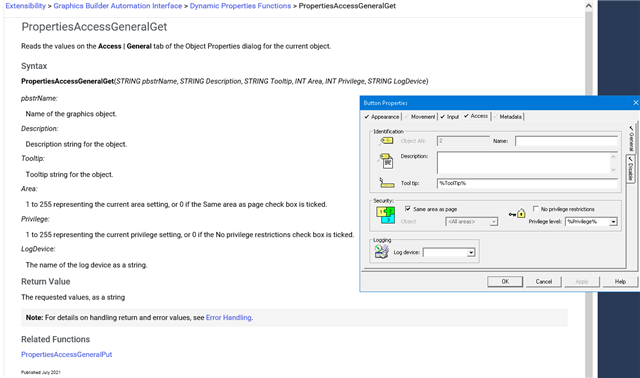Image resolution: width=640 pixels, height=378 pixels.
Task: Open the Extensibility breadcrumb link
Action: tap(26, 6)
